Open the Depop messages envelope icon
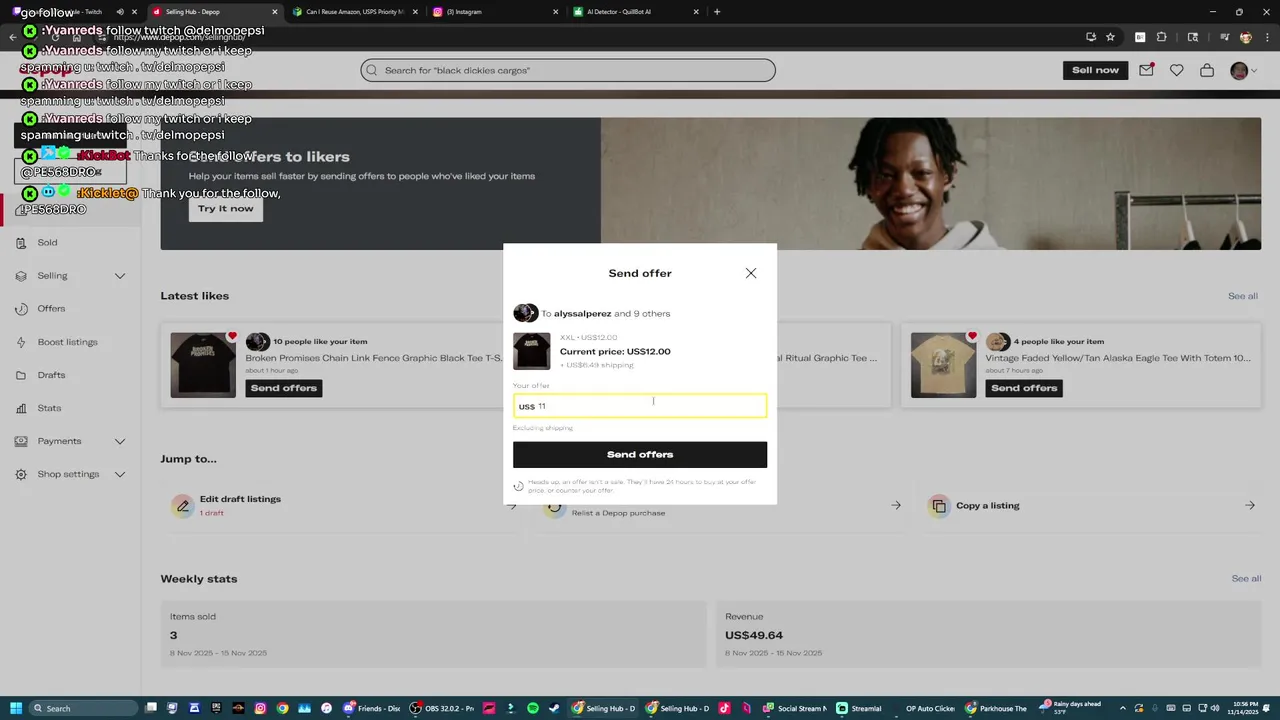This screenshot has height=720, width=1280. (x=1147, y=70)
